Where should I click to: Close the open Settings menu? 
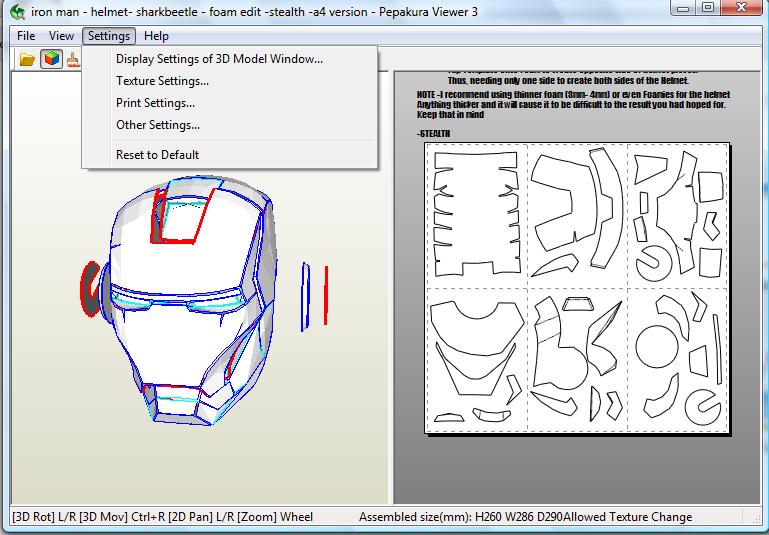click(x=109, y=36)
